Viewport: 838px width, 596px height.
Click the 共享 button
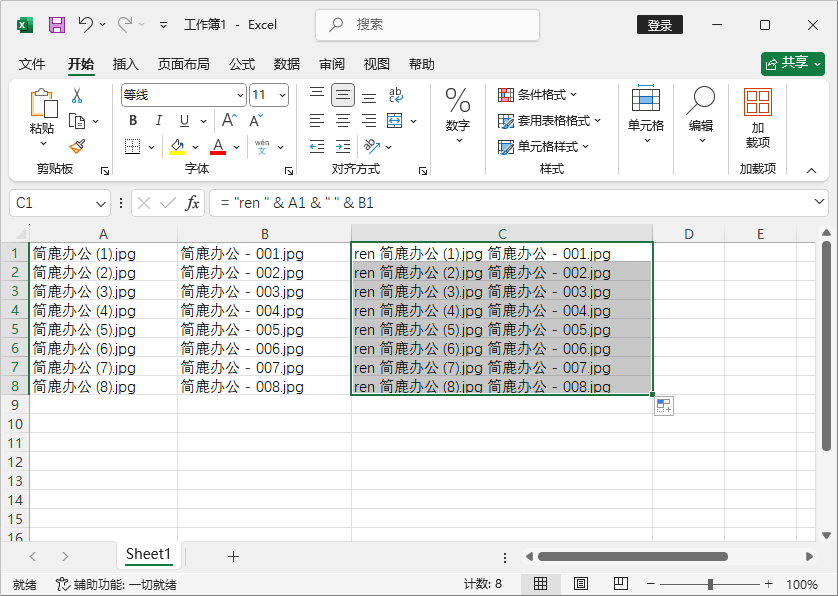point(793,63)
